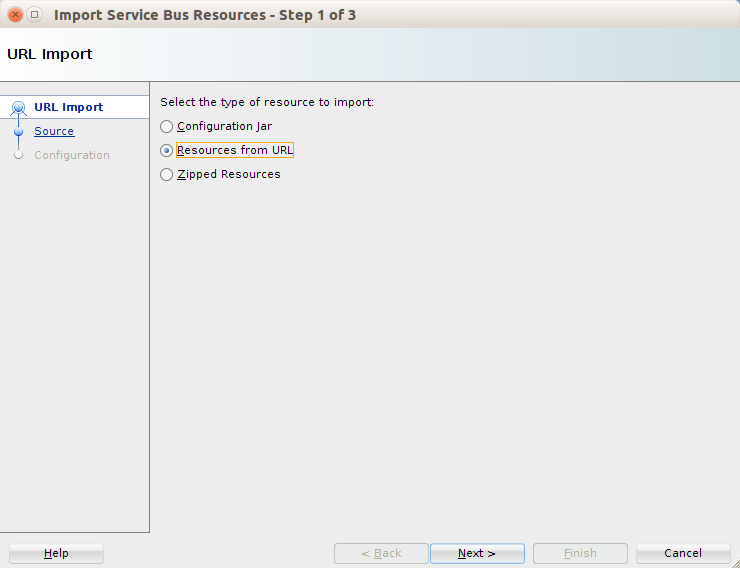Click the grayed-out Configuration step label
This screenshot has width=740, height=568.
(x=72, y=155)
